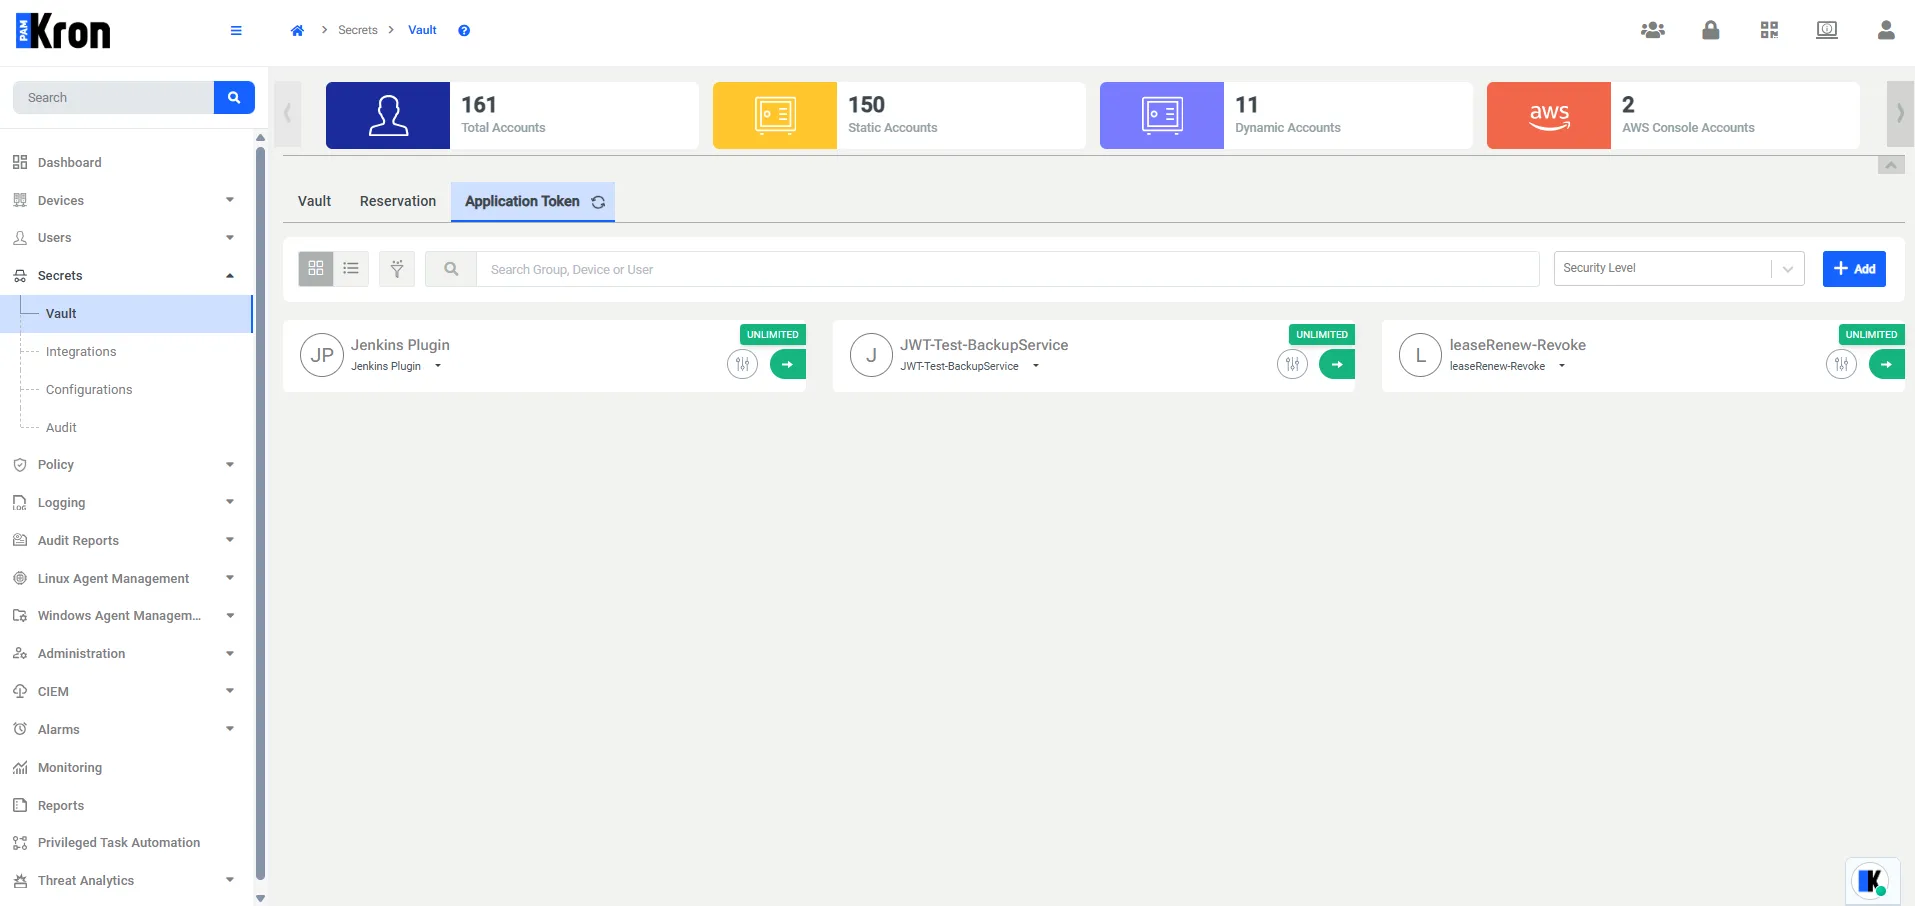Expand Jenkins Plugin sub-label dropdown arrow
This screenshot has height=906, width=1915.
[438, 366]
